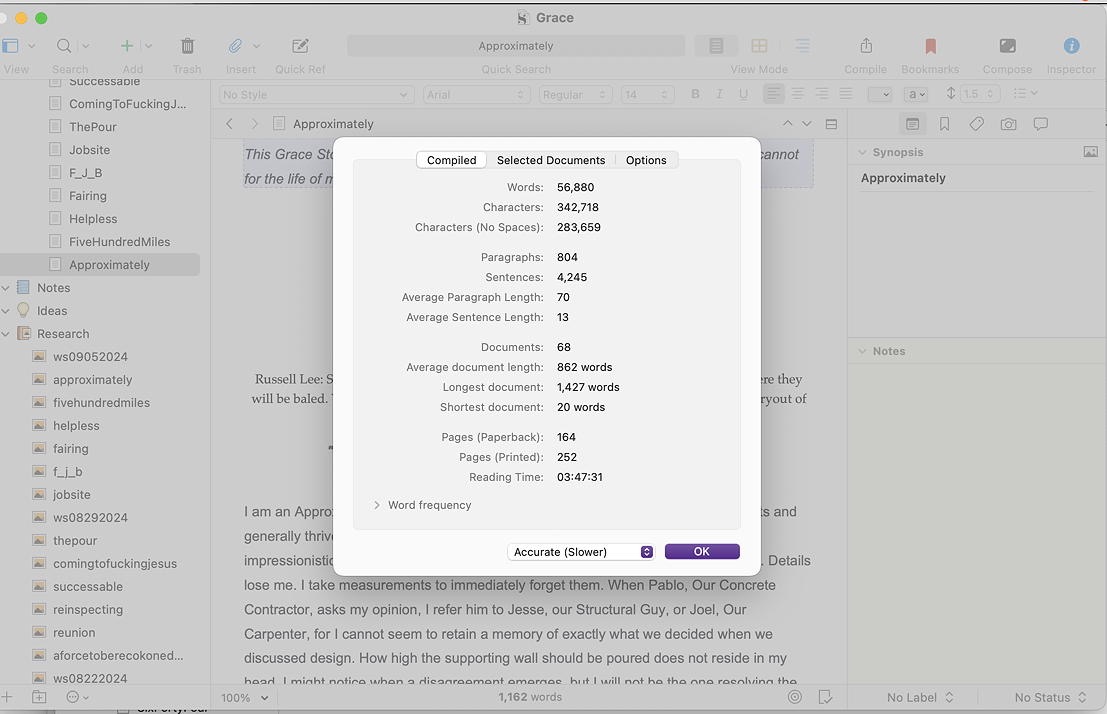Click the Insert paperclip icon

[235, 46]
